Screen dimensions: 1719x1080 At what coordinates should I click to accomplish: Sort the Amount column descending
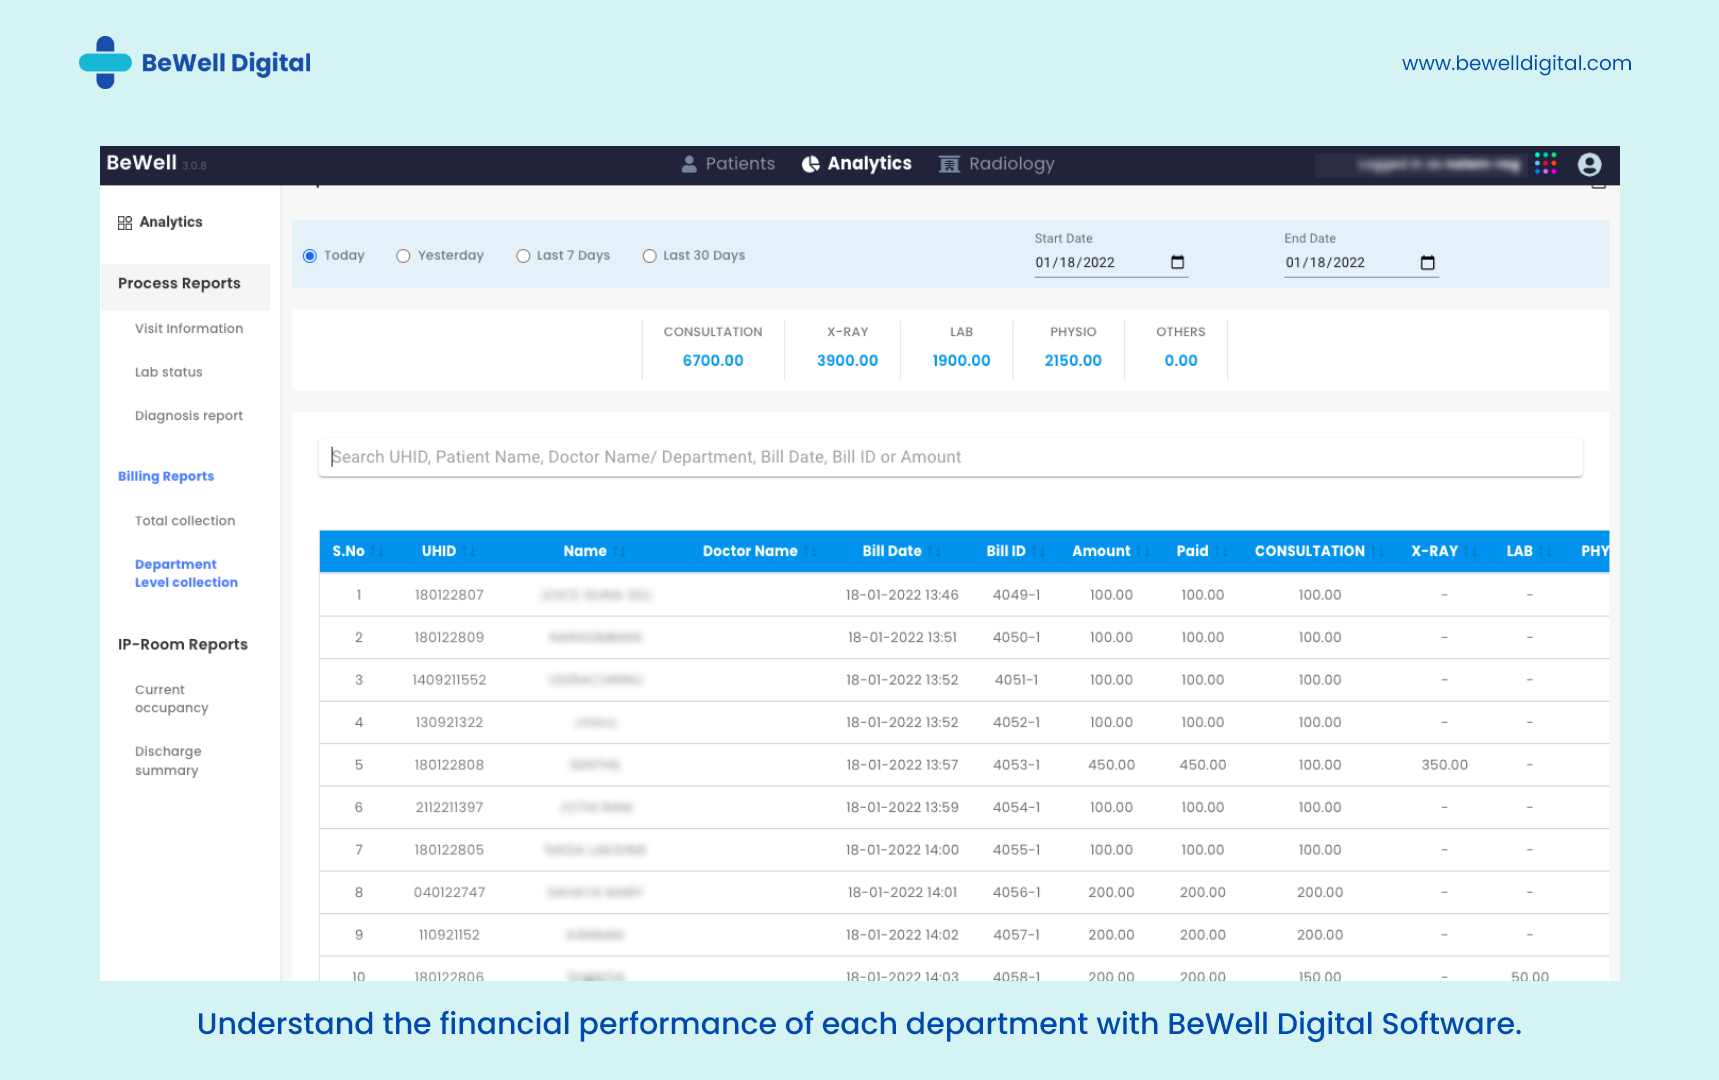(x=1146, y=551)
